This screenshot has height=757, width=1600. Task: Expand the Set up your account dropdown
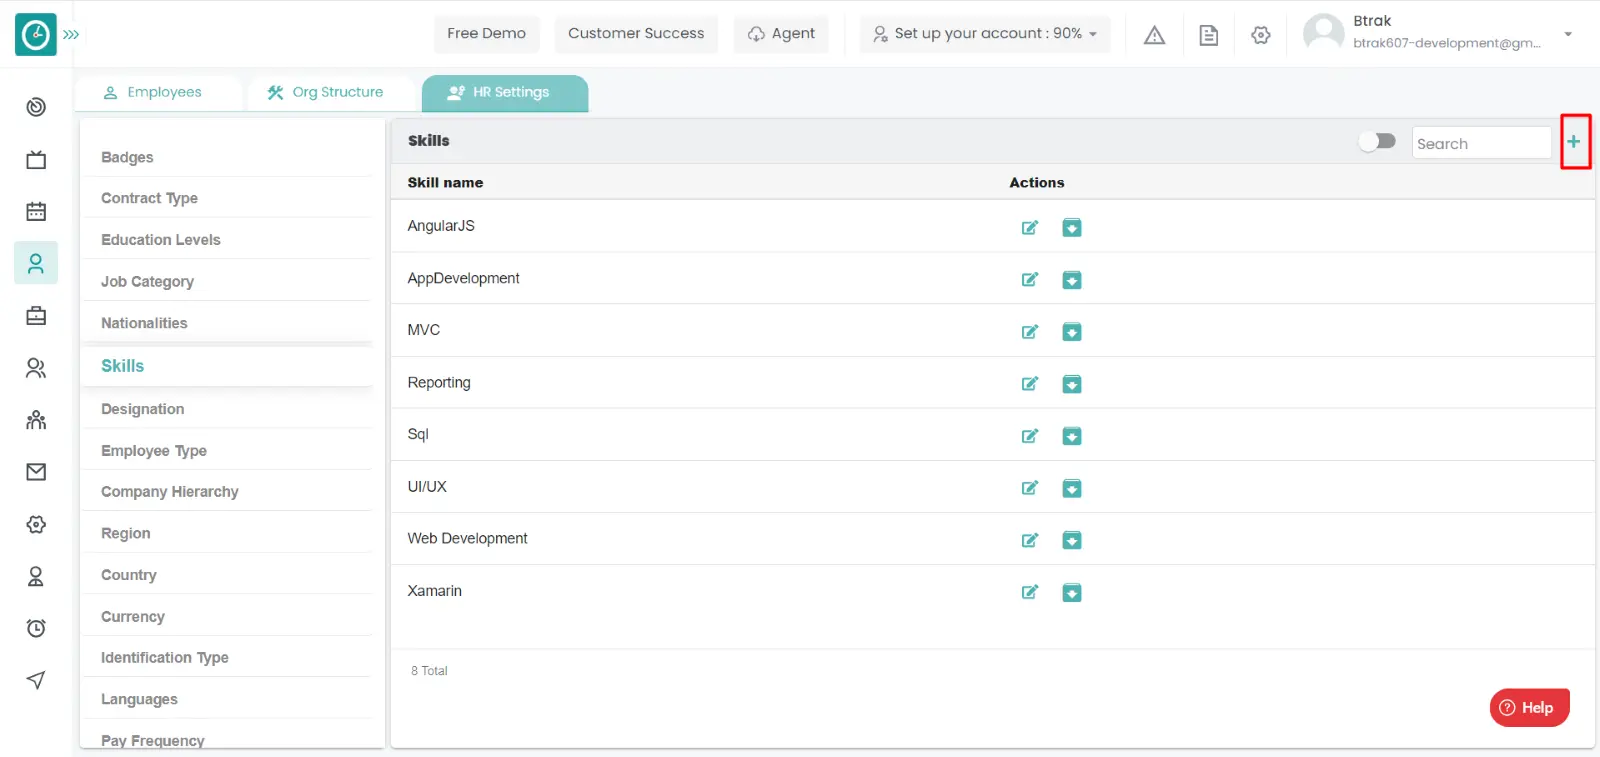pyautogui.click(x=985, y=34)
